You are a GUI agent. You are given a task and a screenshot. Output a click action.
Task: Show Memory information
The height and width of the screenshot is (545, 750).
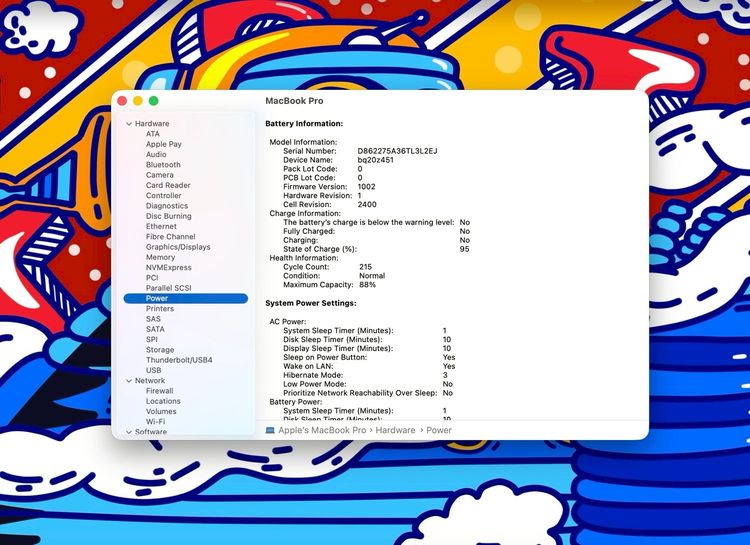tap(160, 257)
